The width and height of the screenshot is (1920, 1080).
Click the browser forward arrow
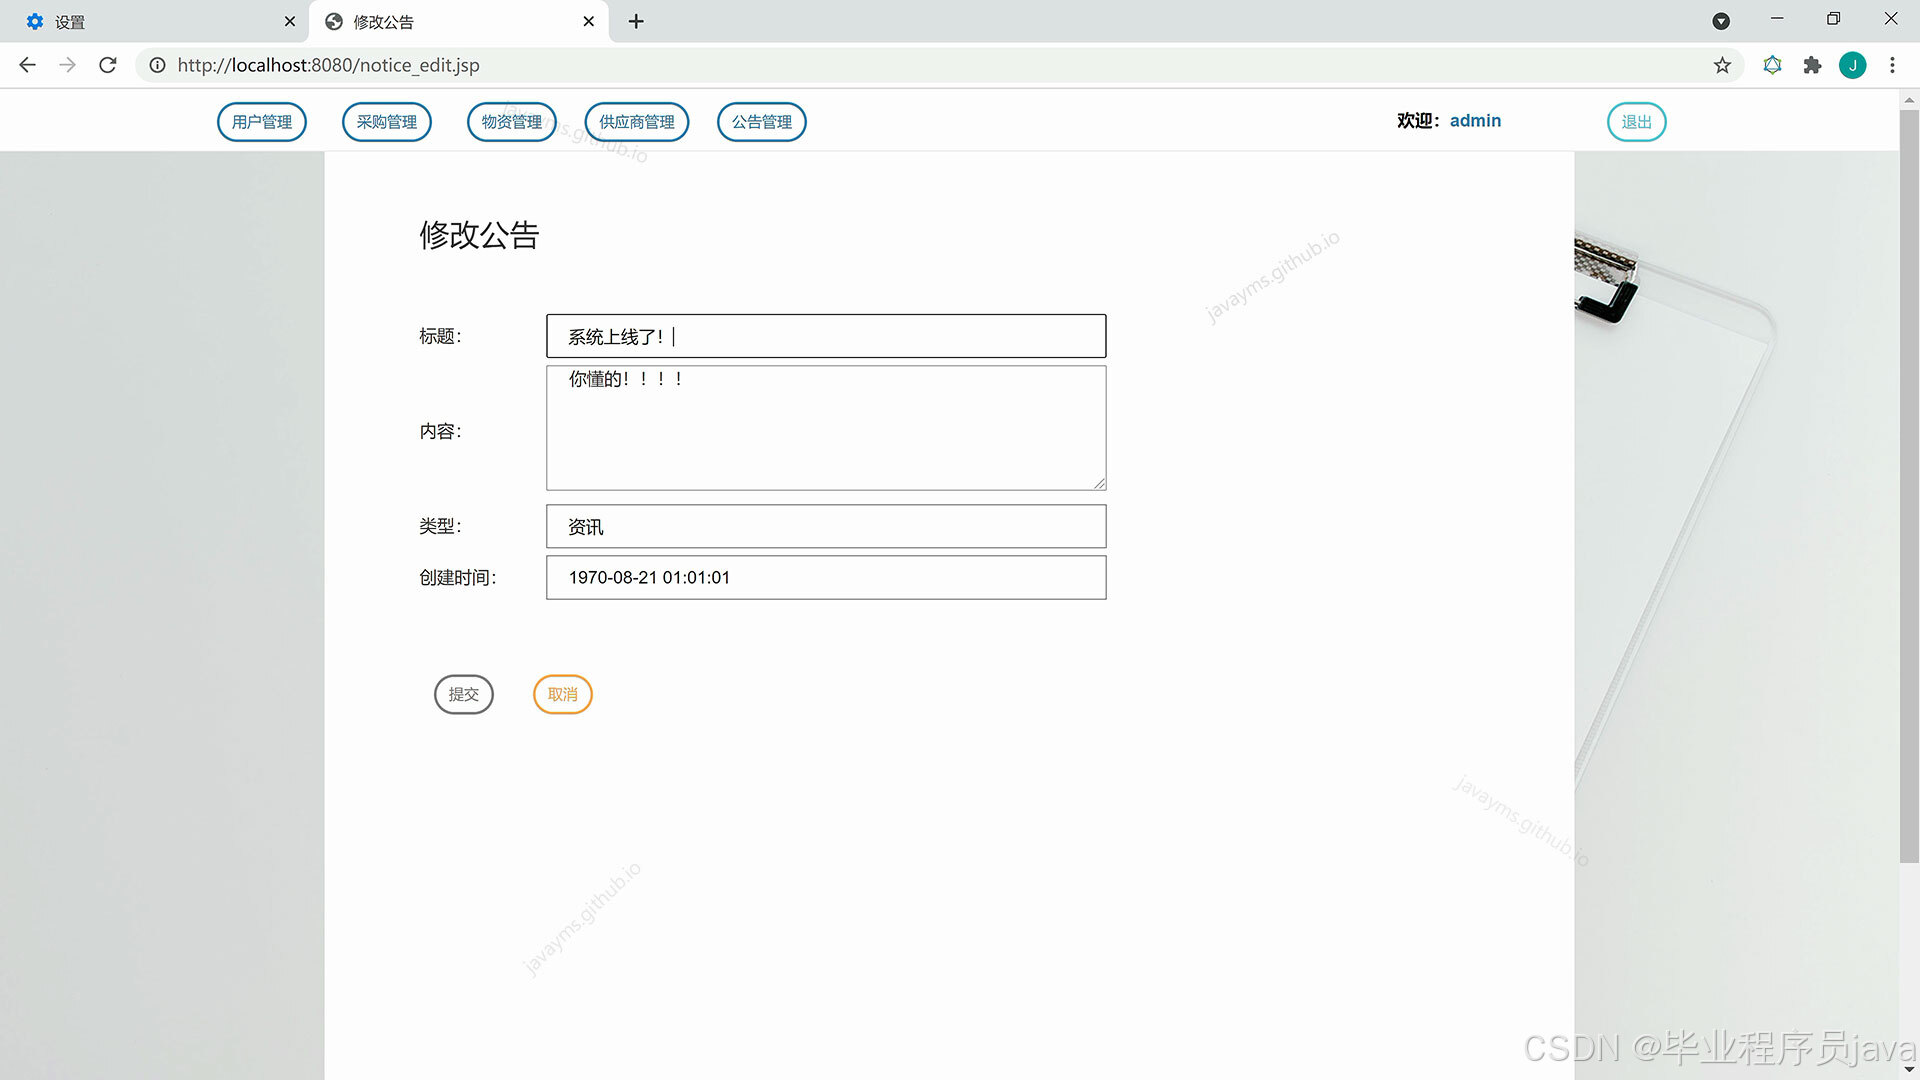(x=67, y=65)
